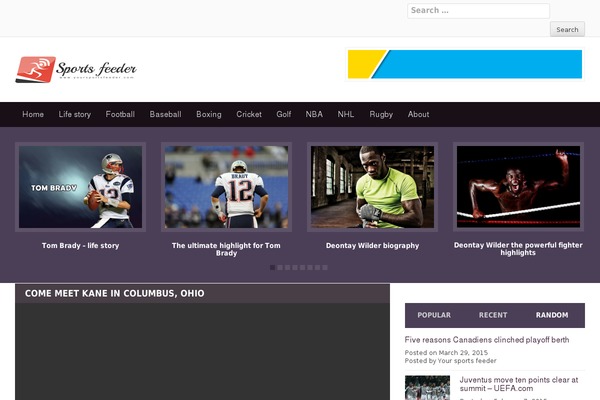This screenshot has height=400, width=600.
Task: Click the dark video area under the Kane heading
Action: pyautogui.click(x=202, y=351)
